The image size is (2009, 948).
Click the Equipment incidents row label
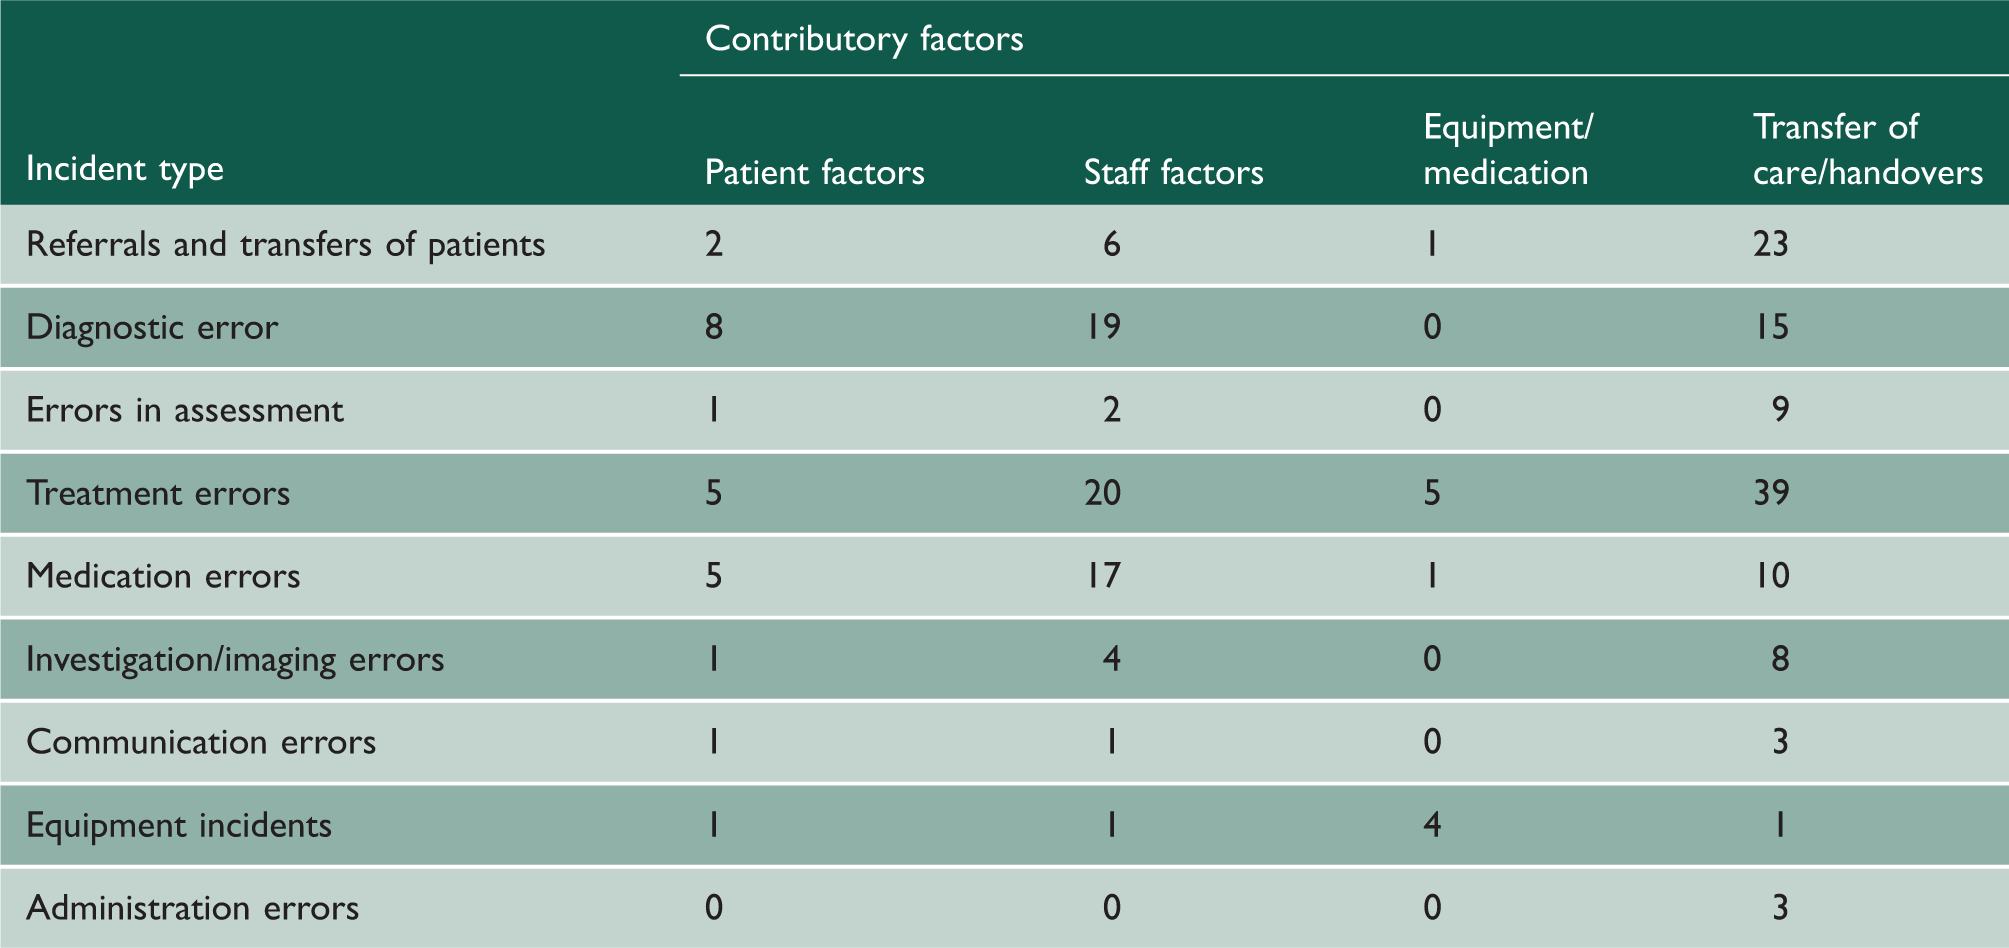179,826
